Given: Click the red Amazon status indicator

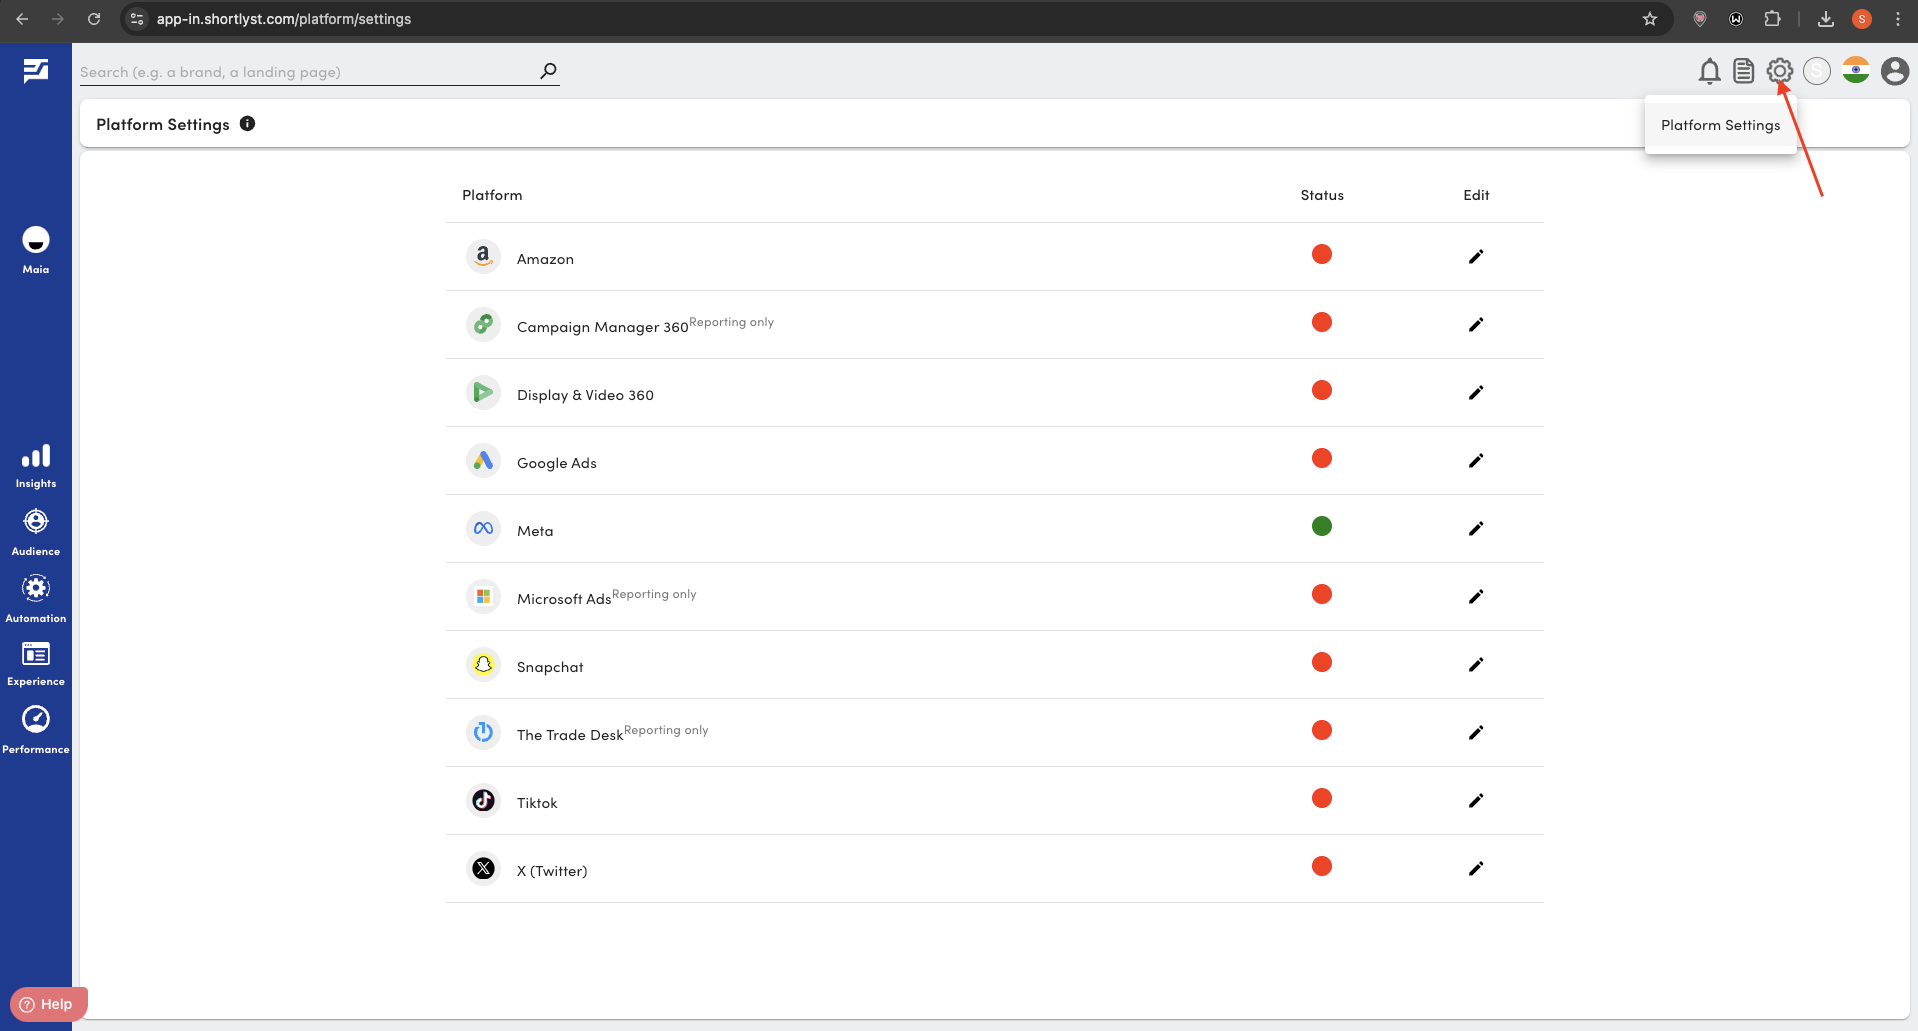Looking at the screenshot, I should 1321,254.
